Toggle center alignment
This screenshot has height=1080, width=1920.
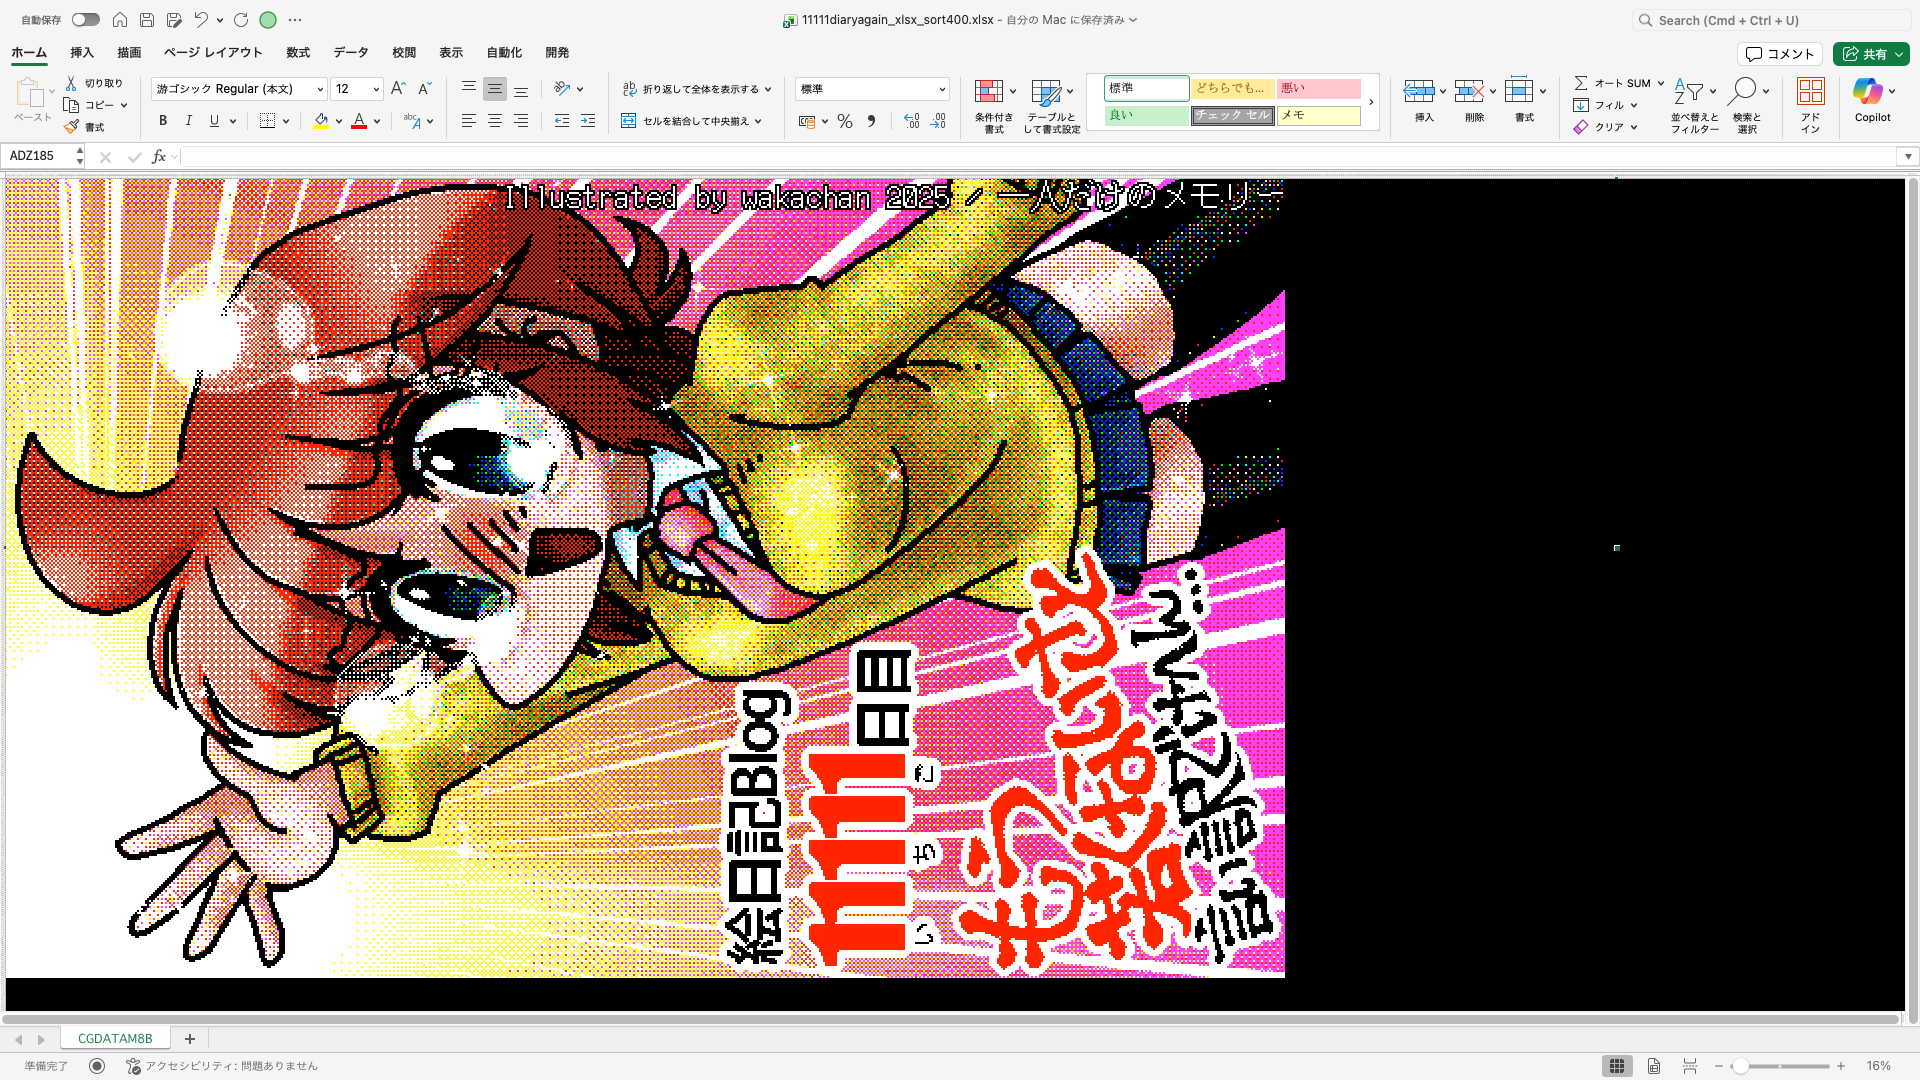coord(494,120)
